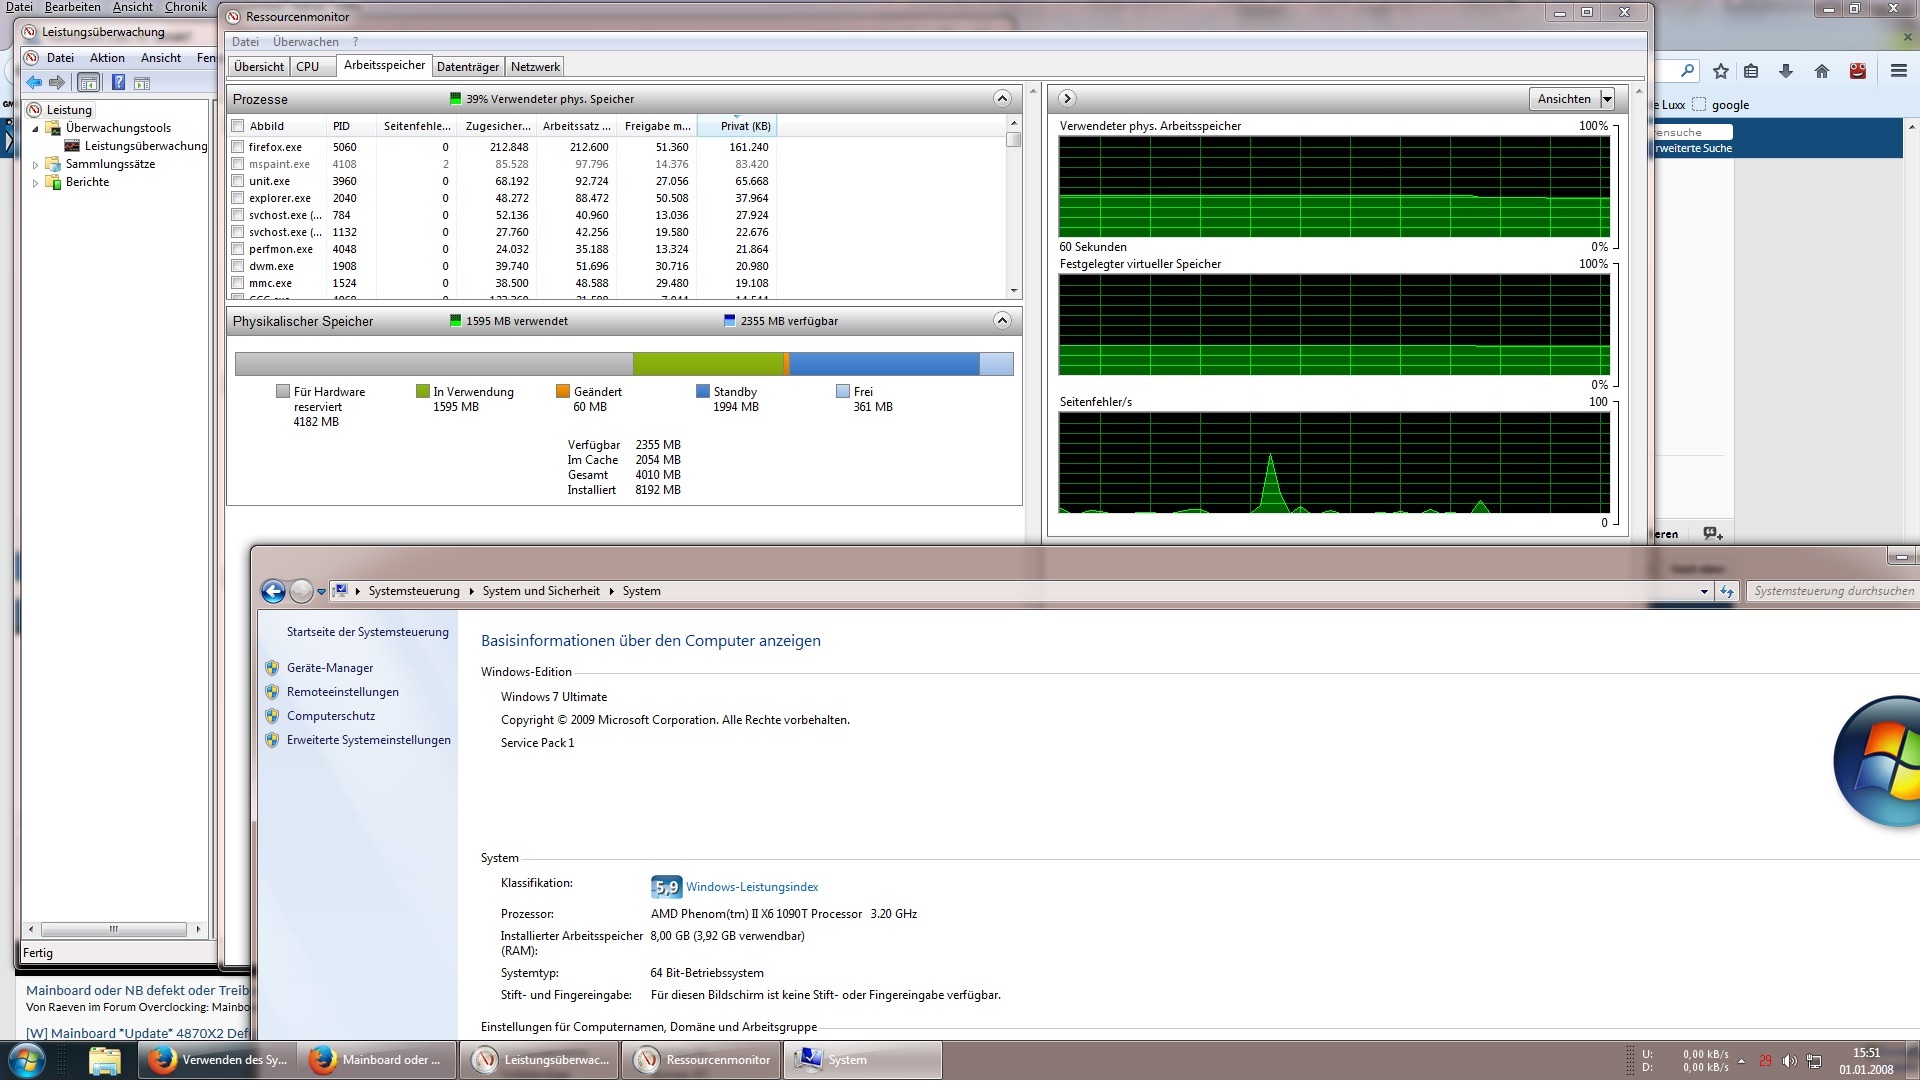Check the explorer.exe process checkbox
This screenshot has width=1920, height=1081.
tap(238, 198)
